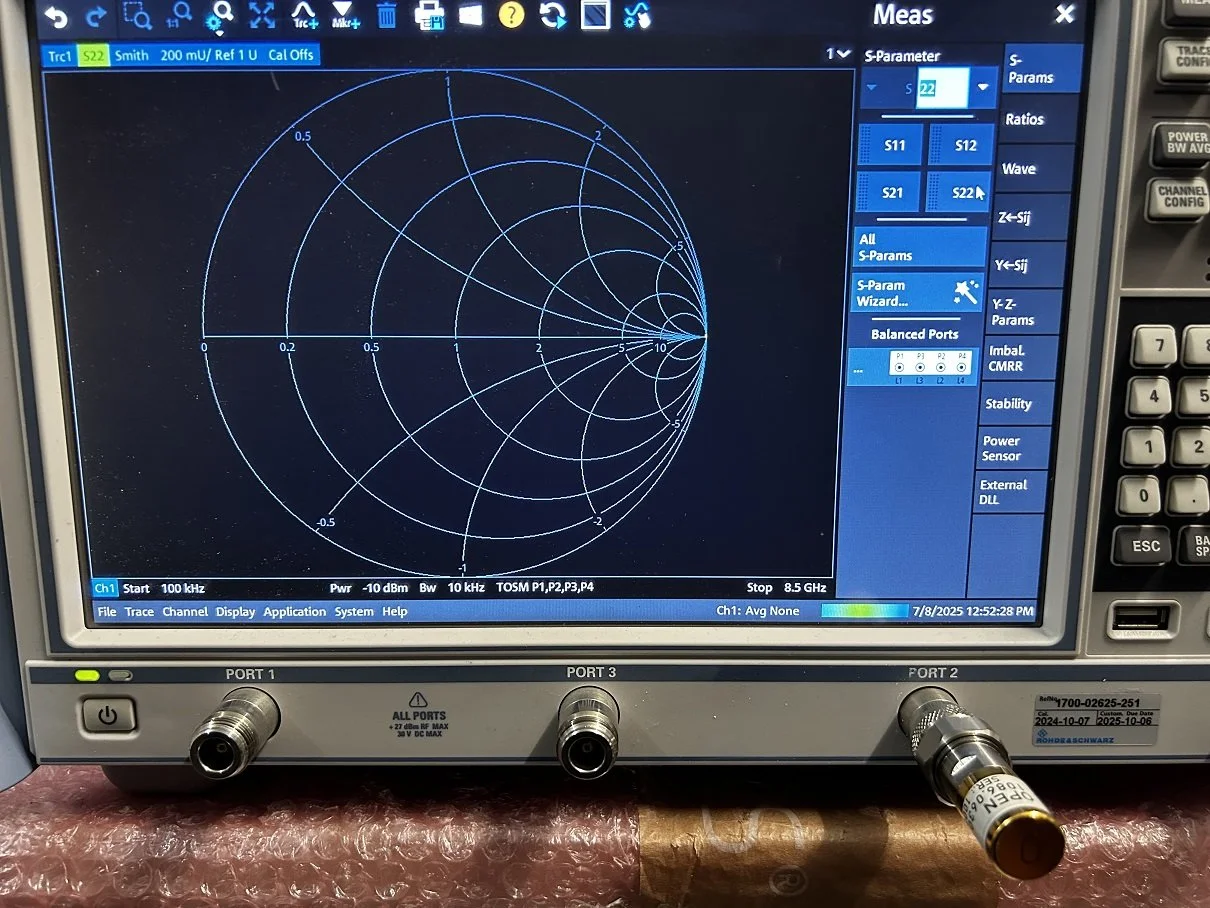Open the S-Param Wizard
1210x908 pixels.
point(918,293)
